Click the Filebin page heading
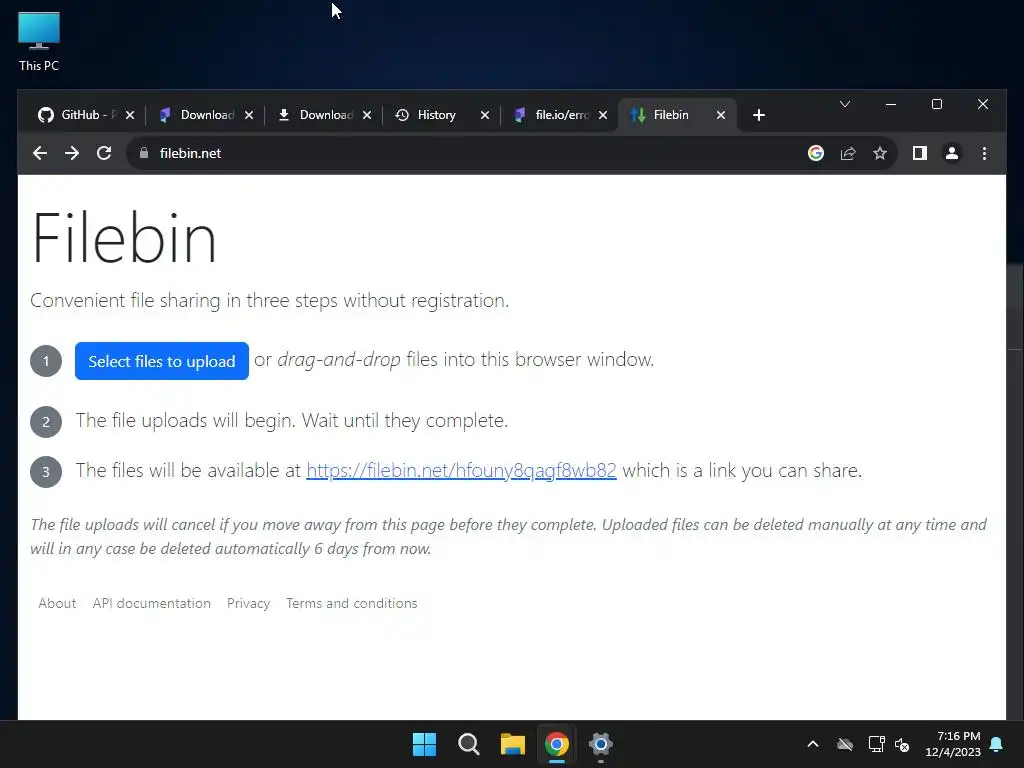1024x768 pixels. click(x=124, y=238)
